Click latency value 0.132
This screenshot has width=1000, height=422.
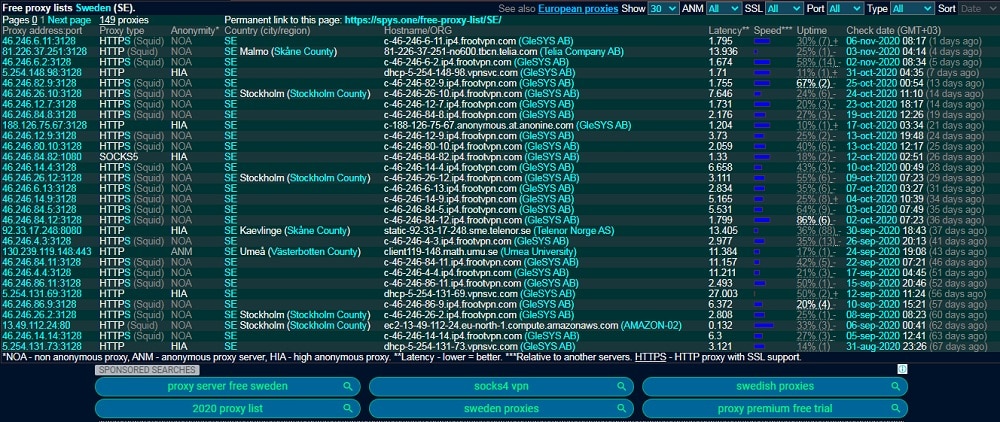pos(721,325)
